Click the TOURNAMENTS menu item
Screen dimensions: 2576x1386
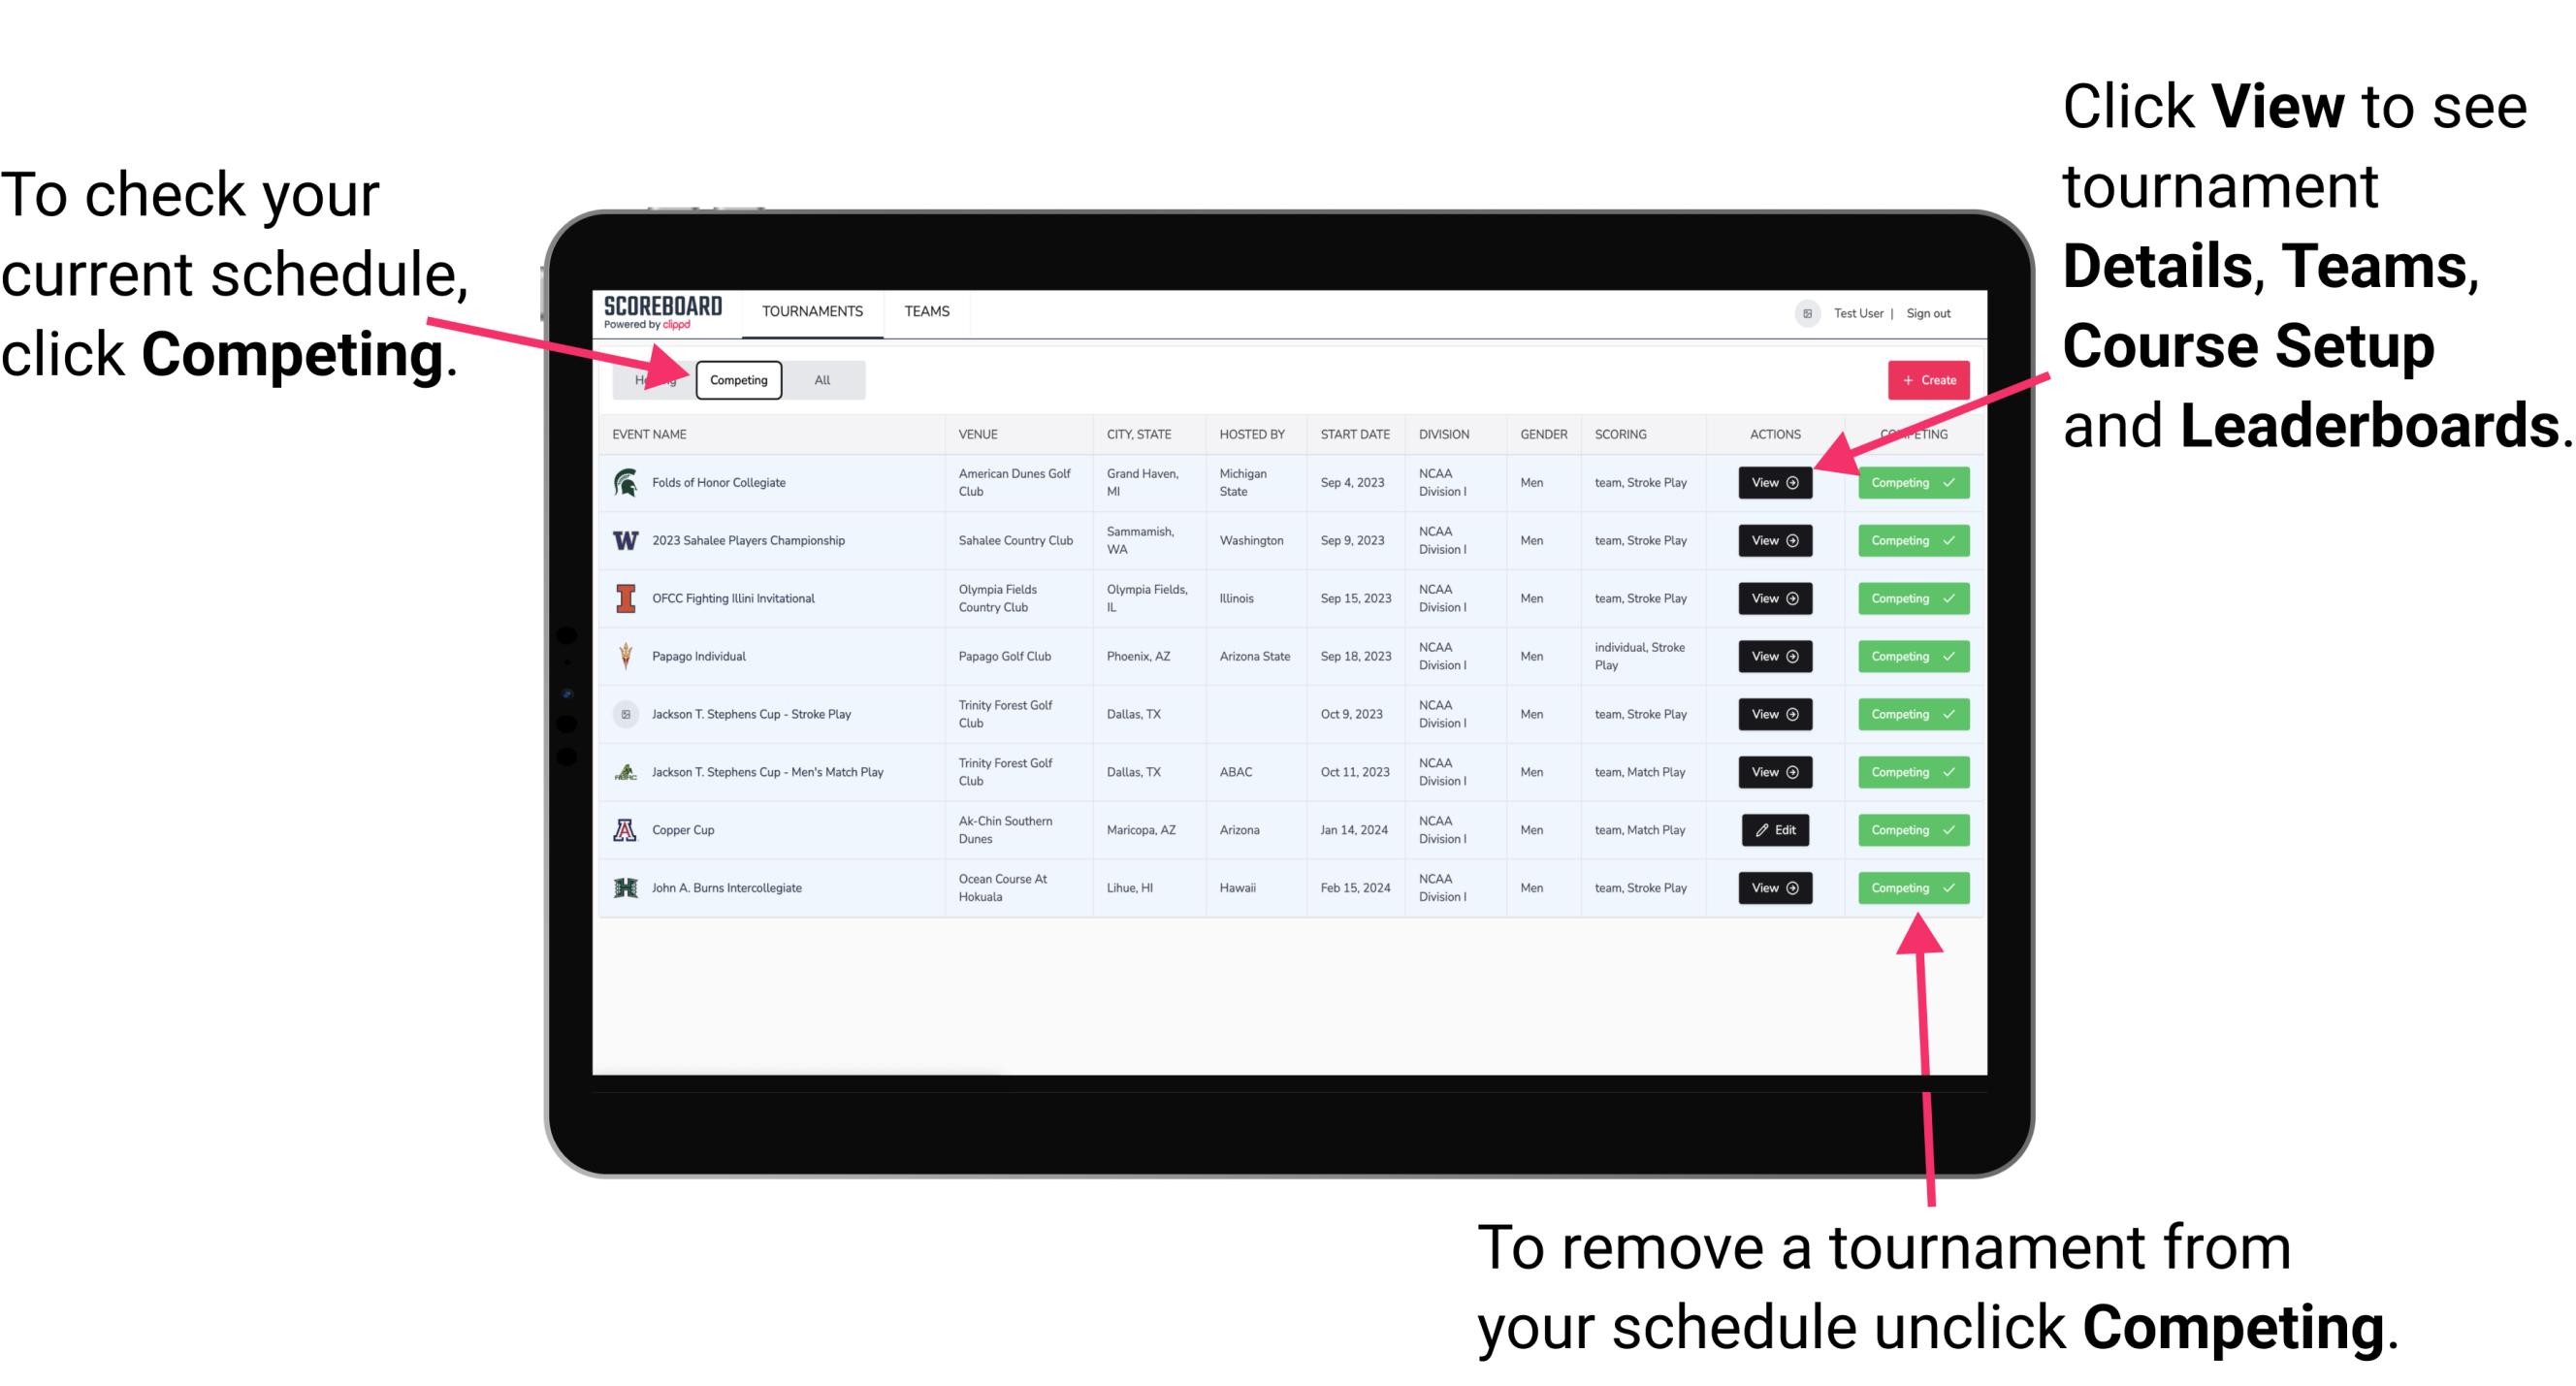[x=814, y=310]
